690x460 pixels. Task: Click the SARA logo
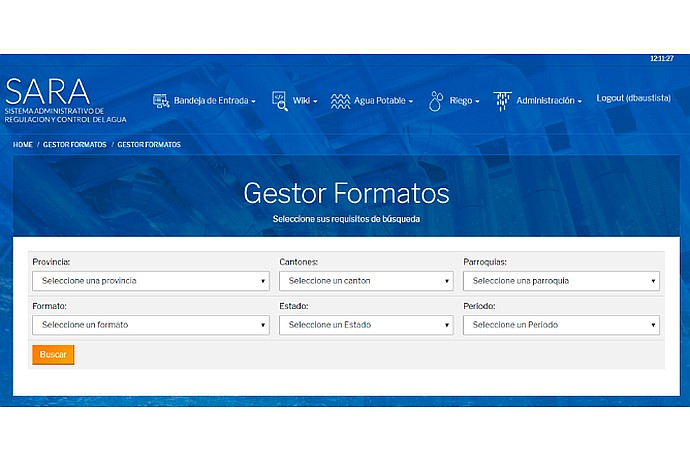[x=48, y=92]
